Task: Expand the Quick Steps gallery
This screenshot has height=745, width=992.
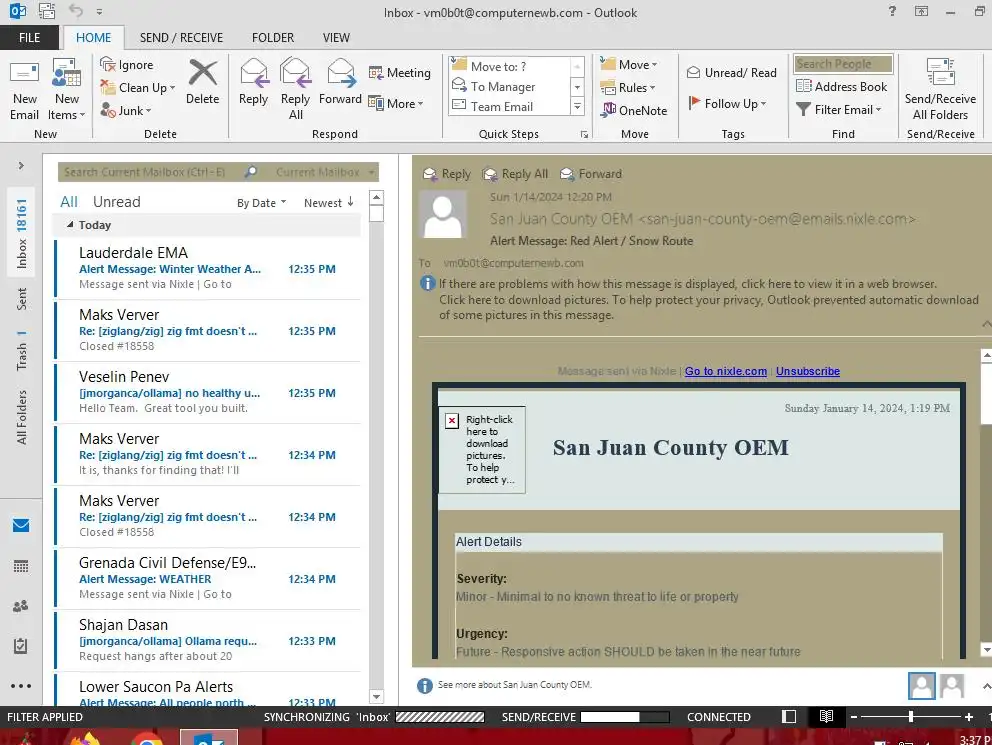Action: tap(577, 106)
